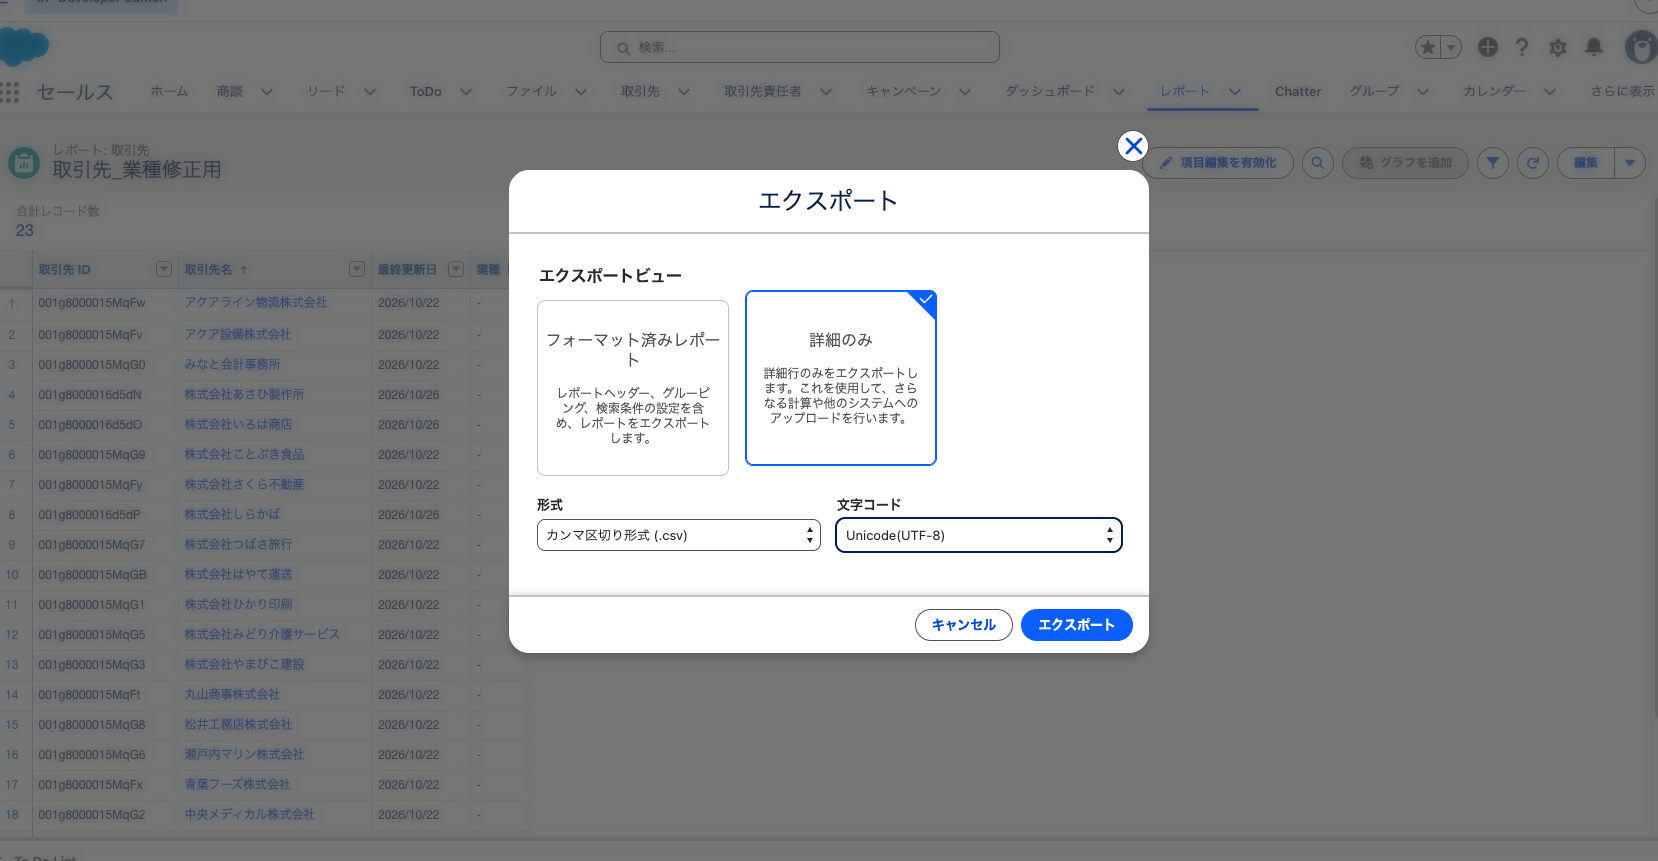
Task: Close the export dialog with X icon
Action: (x=1133, y=146)
